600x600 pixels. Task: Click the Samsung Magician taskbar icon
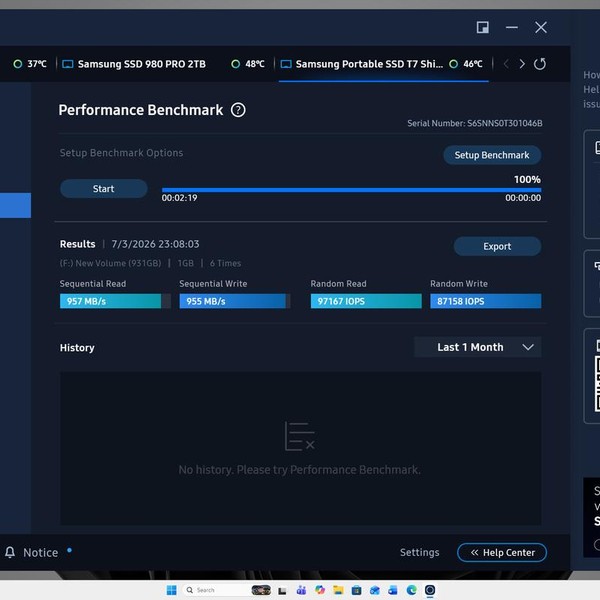(430, 590)
